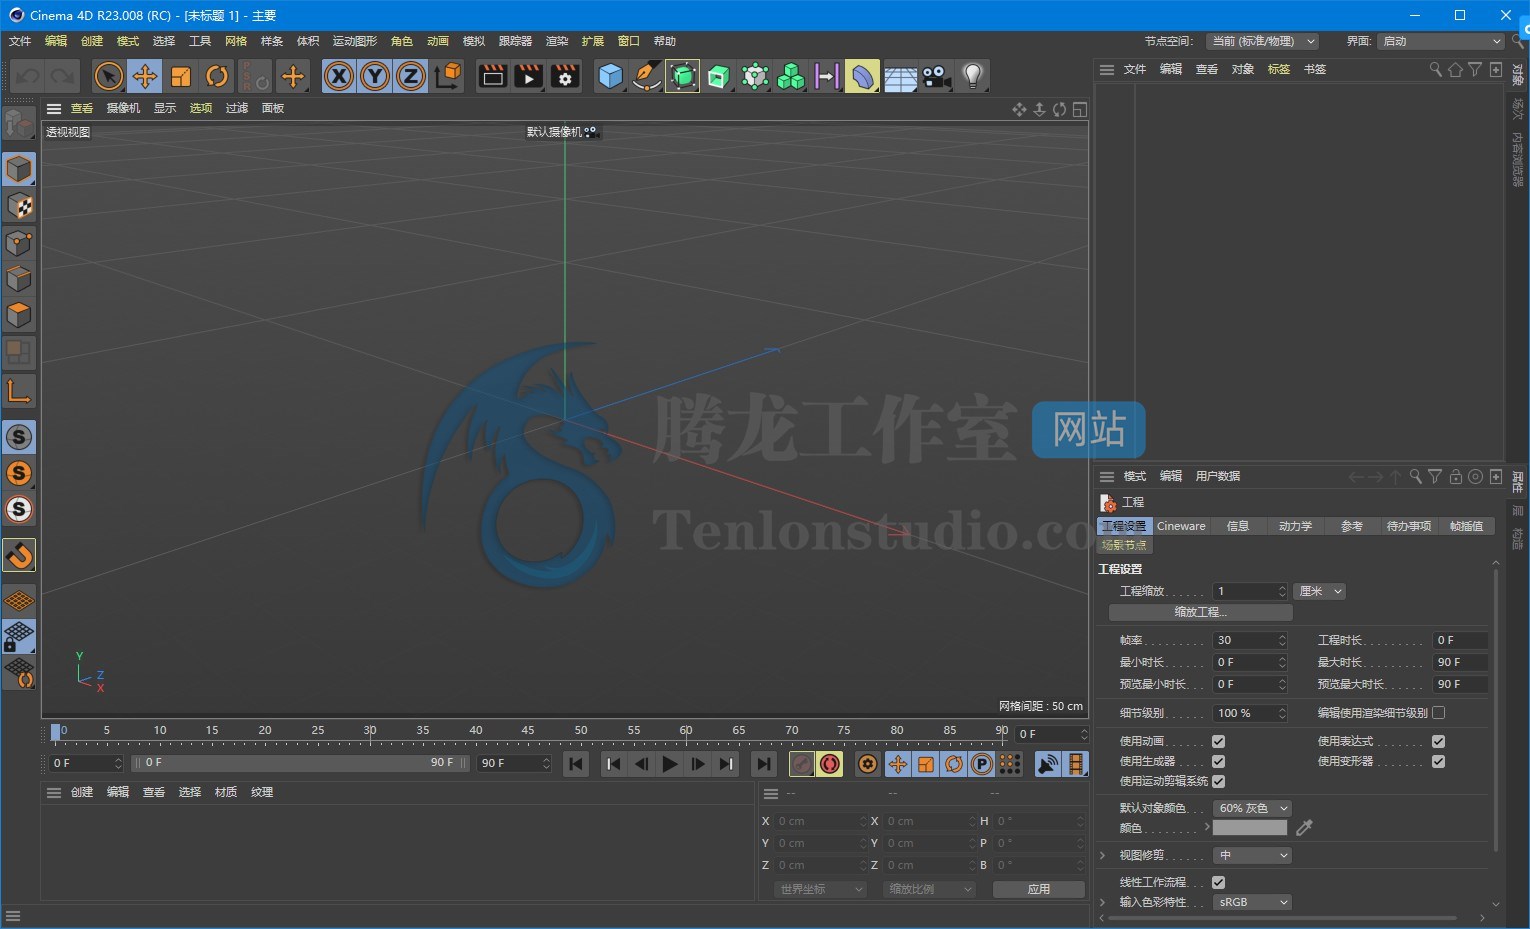The width and height of the screenshot is (1530, 929).
Task: Toggle Y axis lock
Action: (x=375, y=76)
